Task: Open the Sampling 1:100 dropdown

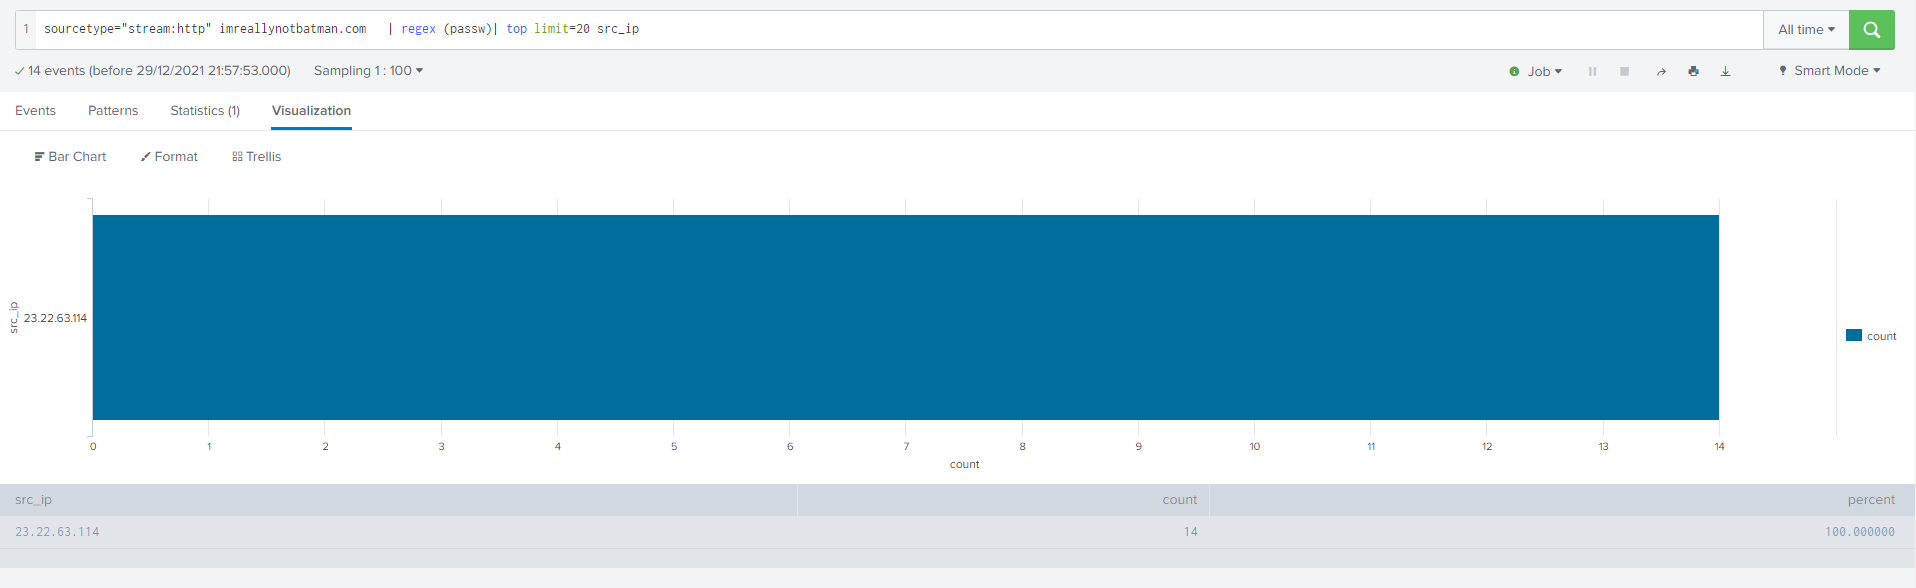Action: (368, 71)
